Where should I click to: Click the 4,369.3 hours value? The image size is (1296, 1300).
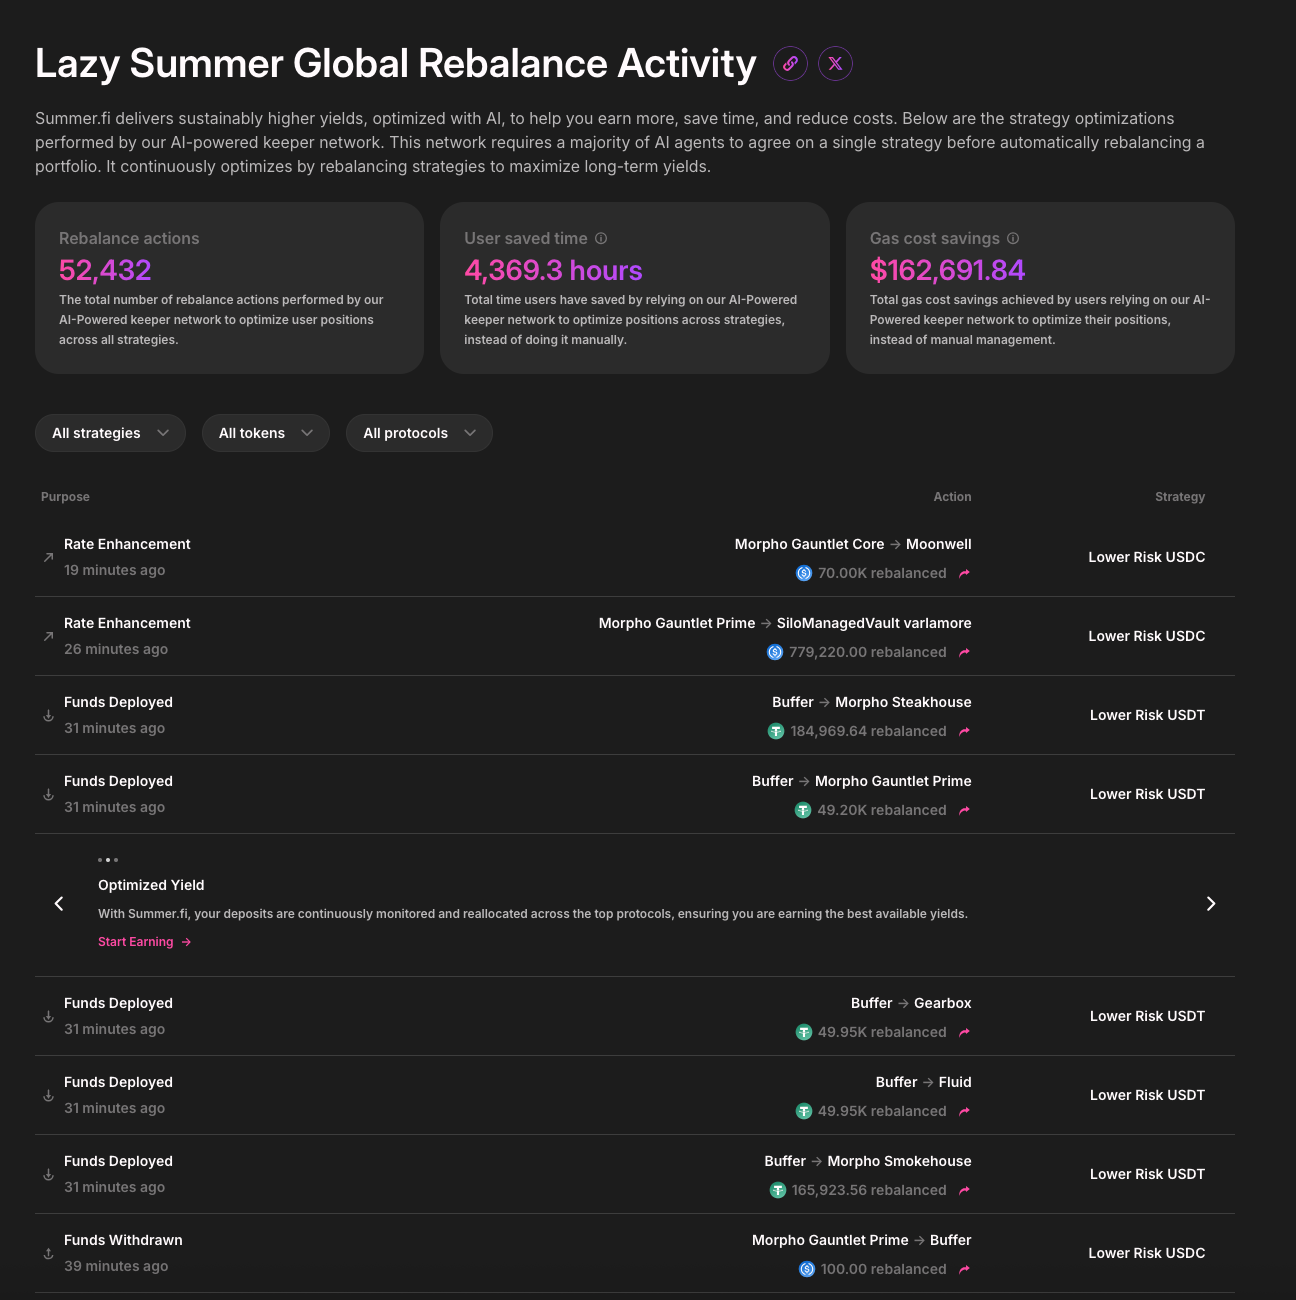coord(553,270)
